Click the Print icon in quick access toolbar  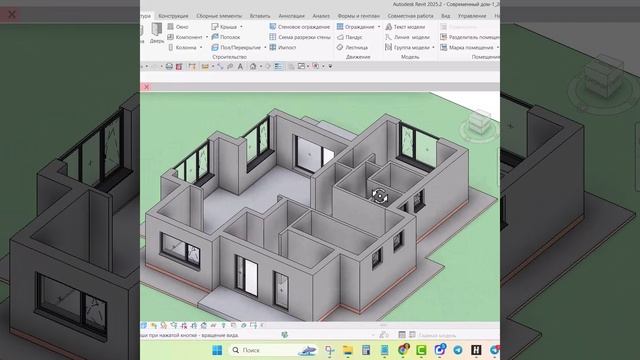pyautogui.click(x=169, y=66)
